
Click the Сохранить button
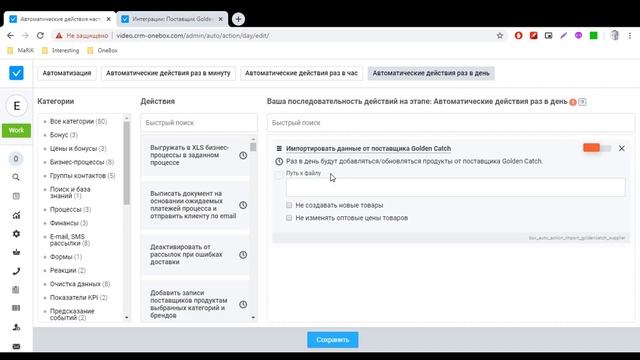tap(333, 340)
